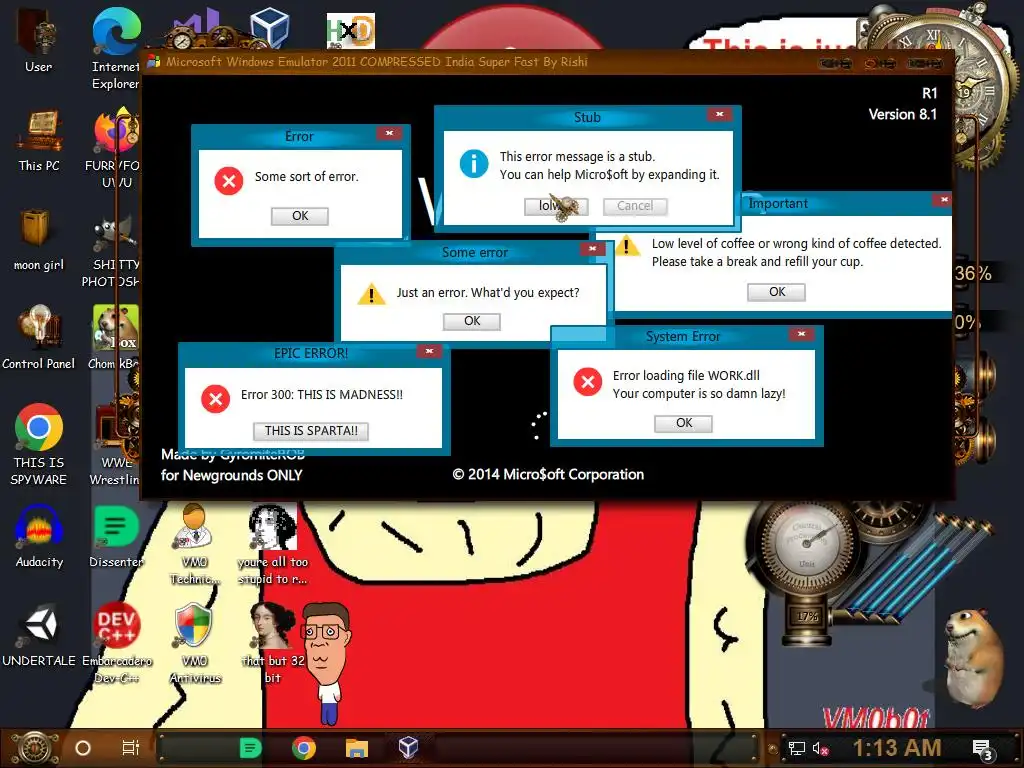Click the 'Version 8.1' text

(903, 114)
